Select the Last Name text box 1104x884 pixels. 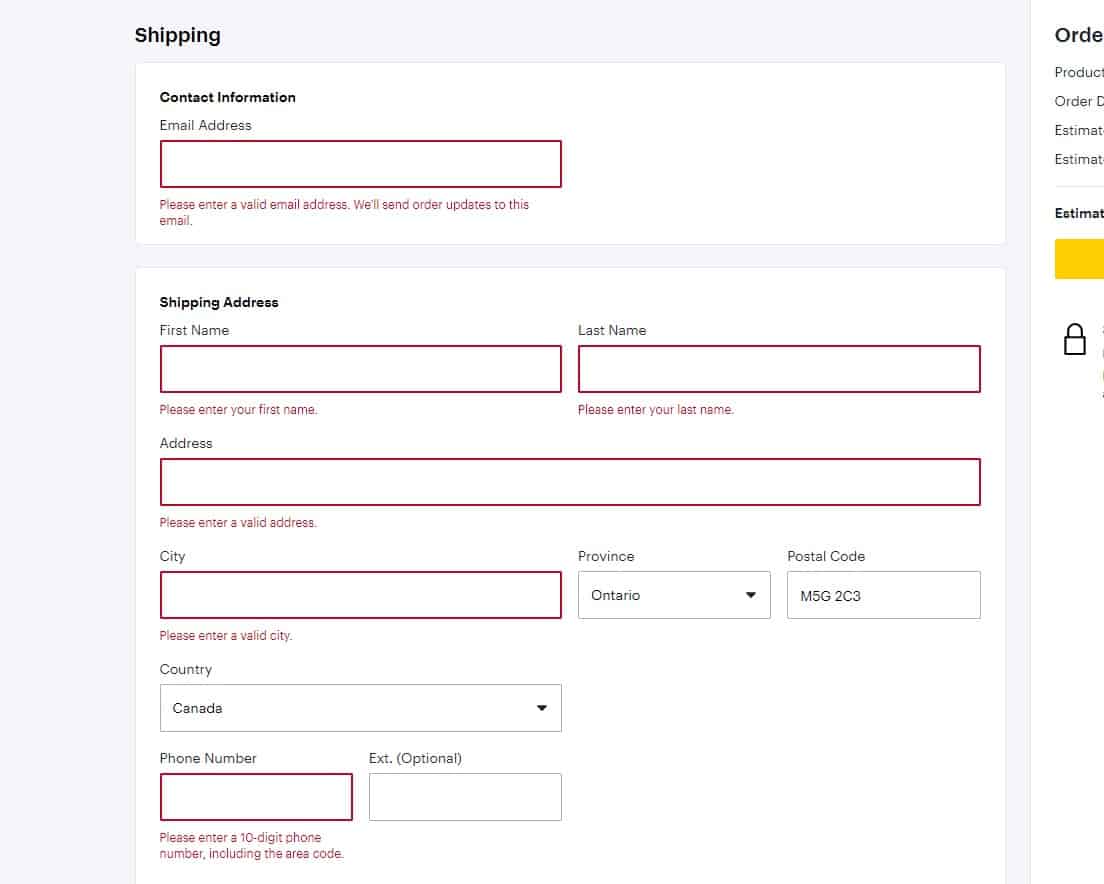click(778, 369)
